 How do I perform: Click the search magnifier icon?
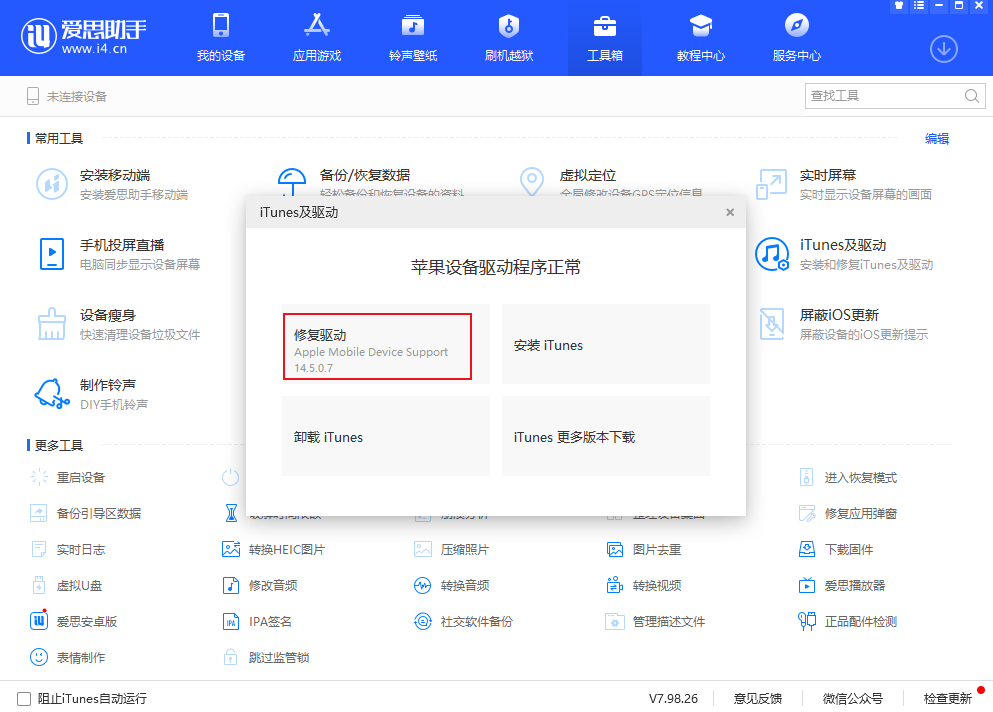972,96
